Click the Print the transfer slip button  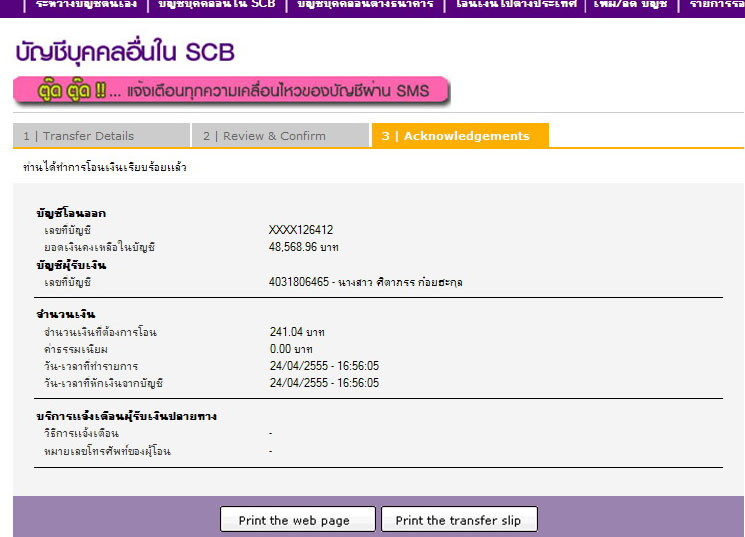(459, 519)
